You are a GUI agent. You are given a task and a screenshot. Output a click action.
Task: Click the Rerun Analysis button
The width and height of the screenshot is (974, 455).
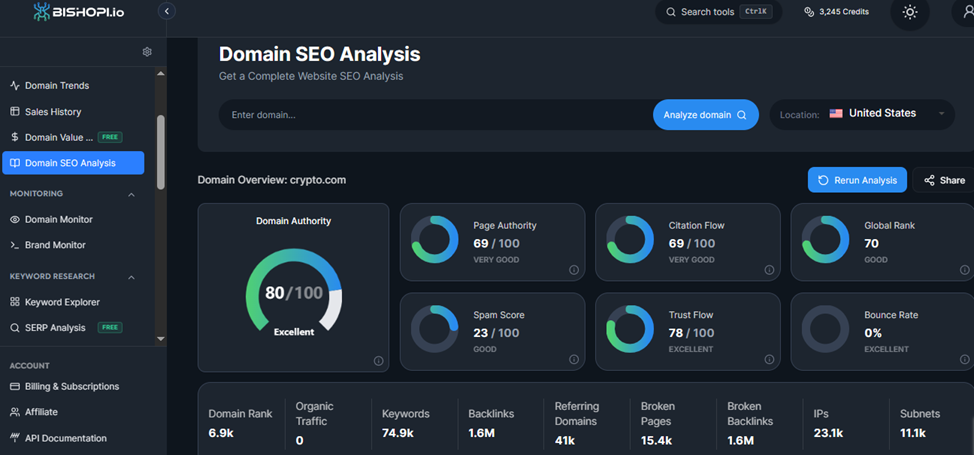pyautogui.click(x=857, y=180)
